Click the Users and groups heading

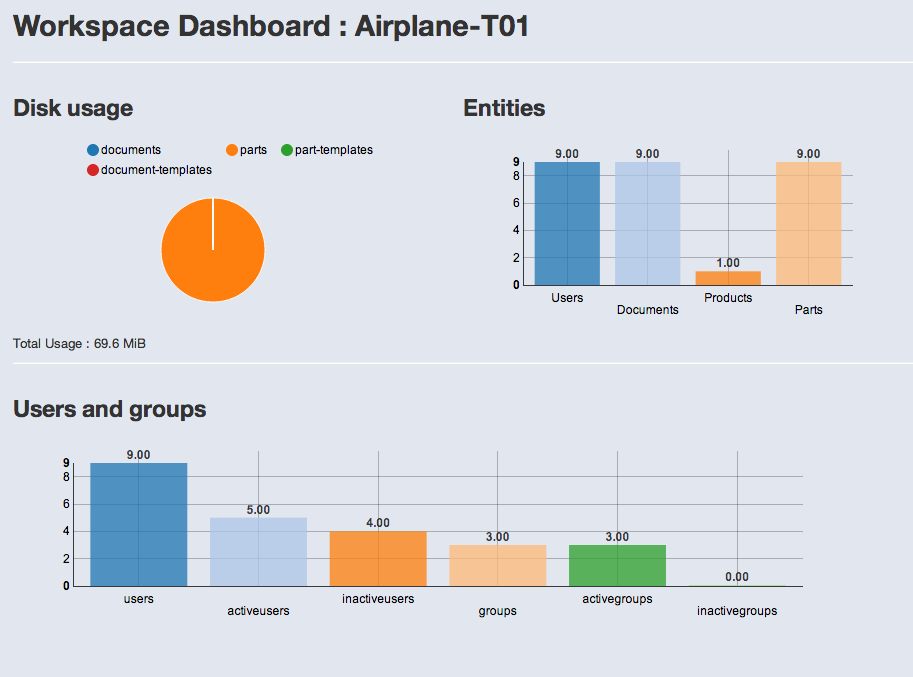click(110, 409)
